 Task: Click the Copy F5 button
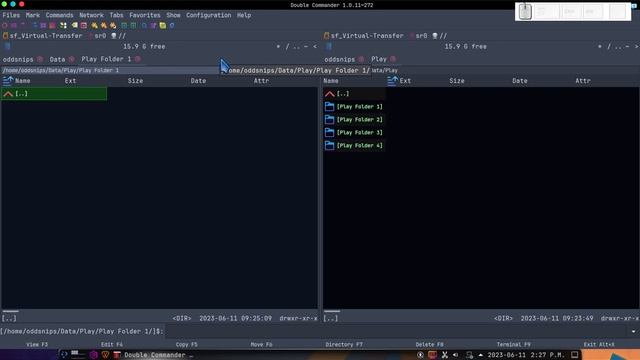coord(187,344)
